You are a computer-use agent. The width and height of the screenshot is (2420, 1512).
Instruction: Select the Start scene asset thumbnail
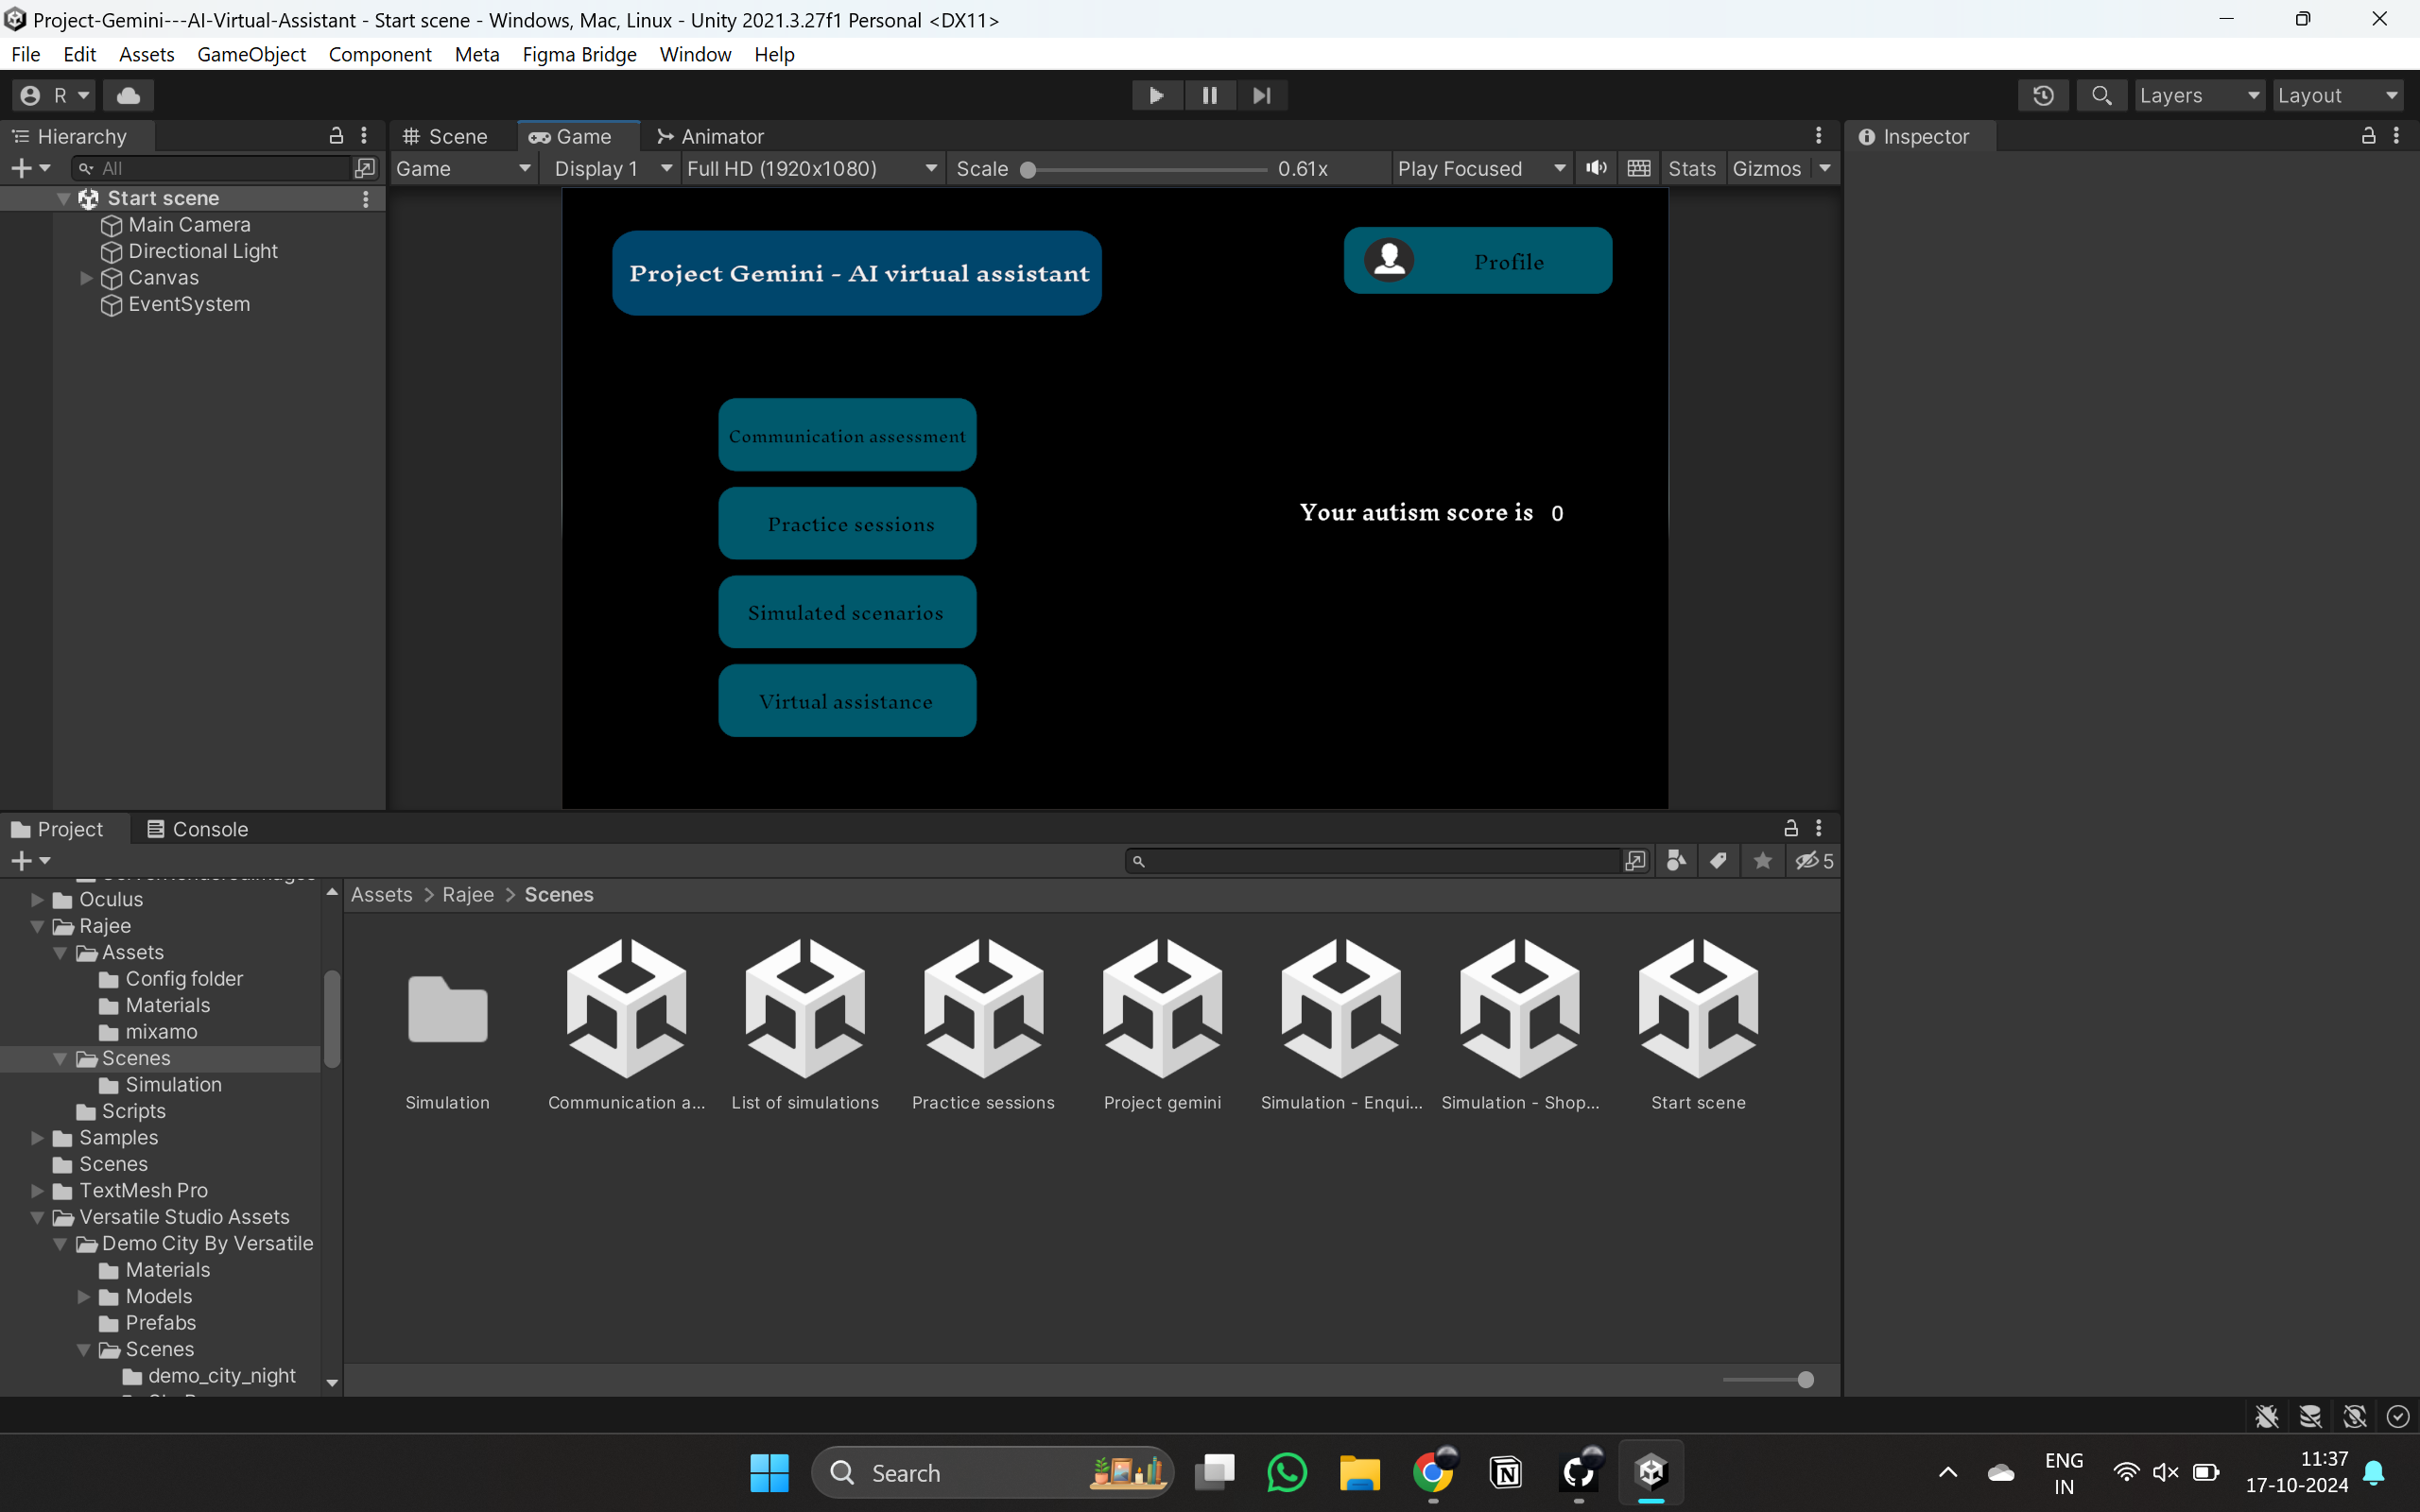pyautogui.click(x=1697, y=1008)
